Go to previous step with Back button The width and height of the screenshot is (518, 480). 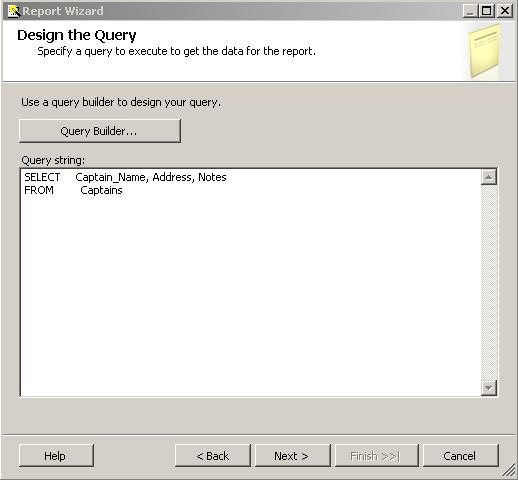(212, 455)
